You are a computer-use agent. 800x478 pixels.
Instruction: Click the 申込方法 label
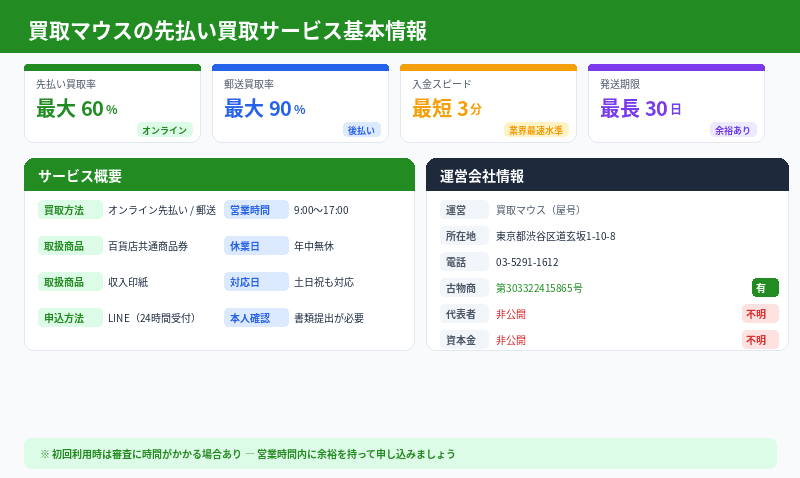tap(70, 318)
